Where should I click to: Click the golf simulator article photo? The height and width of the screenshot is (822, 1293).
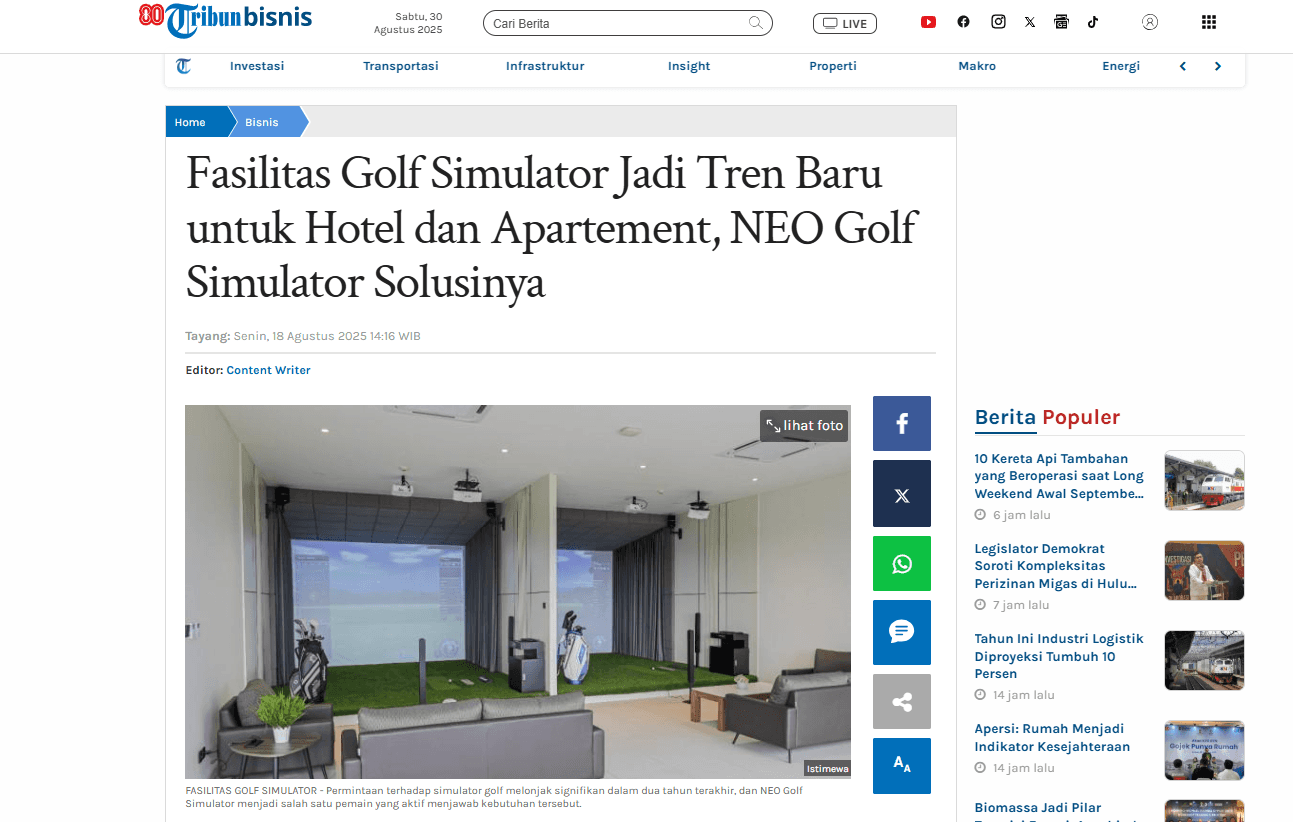pyautogui.click(x=518, y=592)
